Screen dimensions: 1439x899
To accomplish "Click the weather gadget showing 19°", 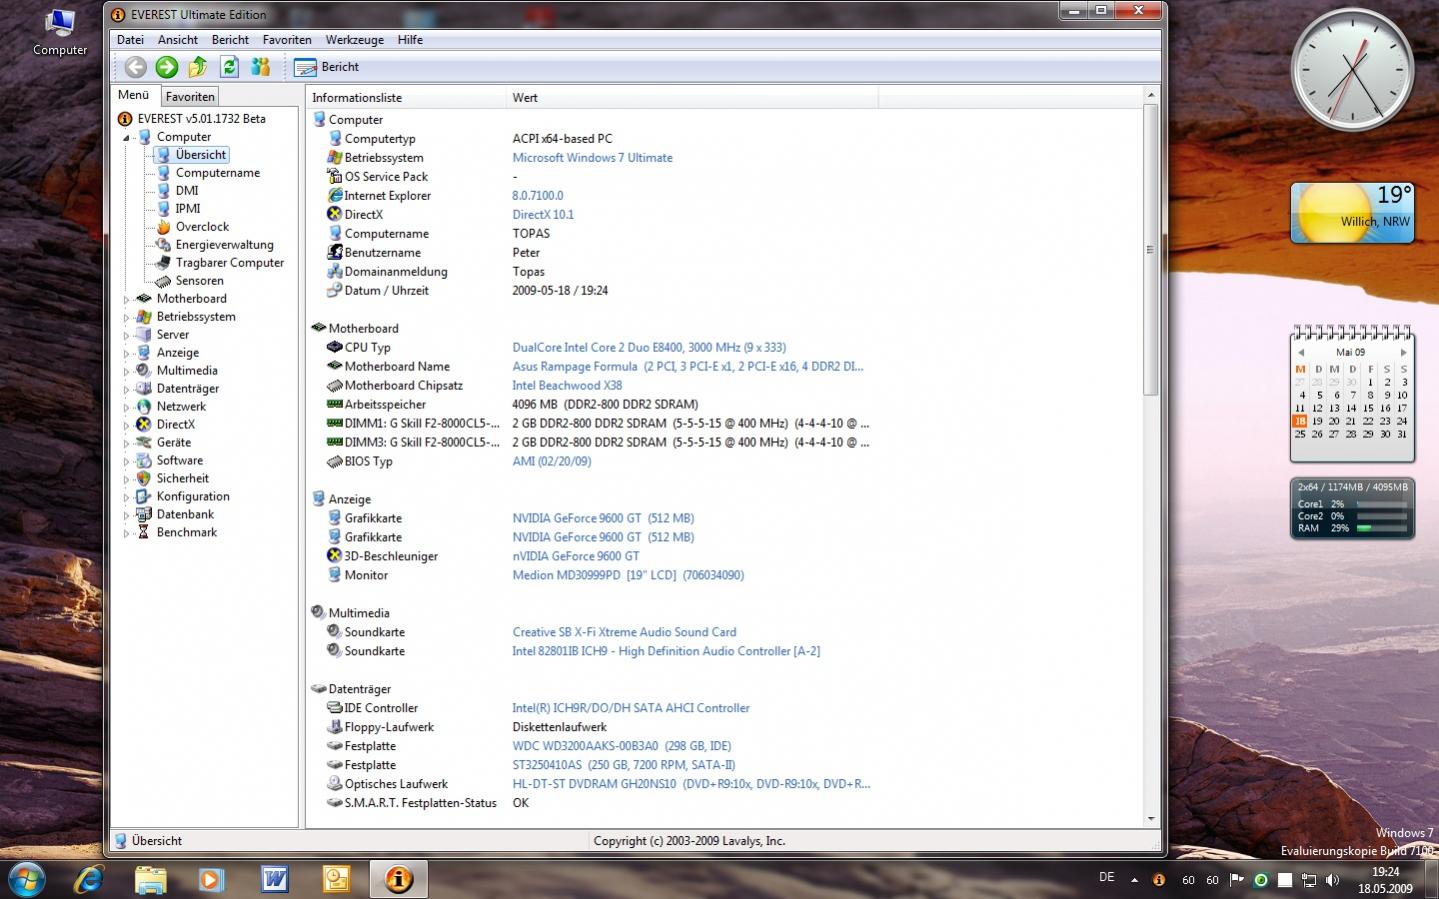I will tap(1352, 213).
